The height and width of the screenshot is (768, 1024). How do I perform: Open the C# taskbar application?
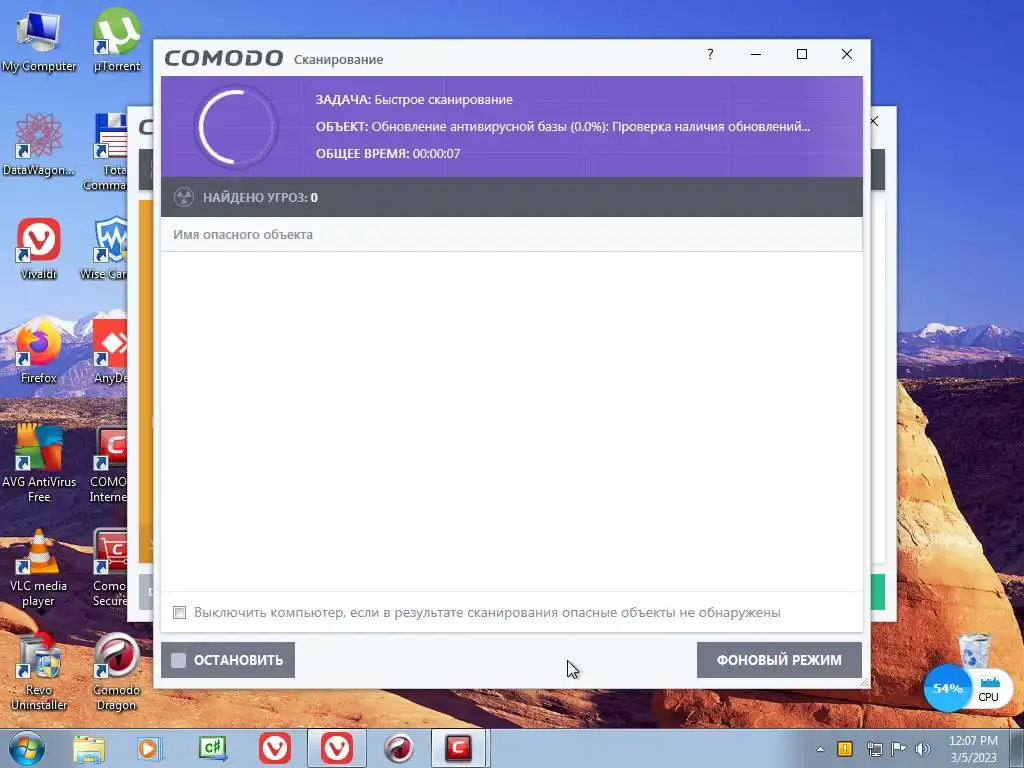(213, 748)
